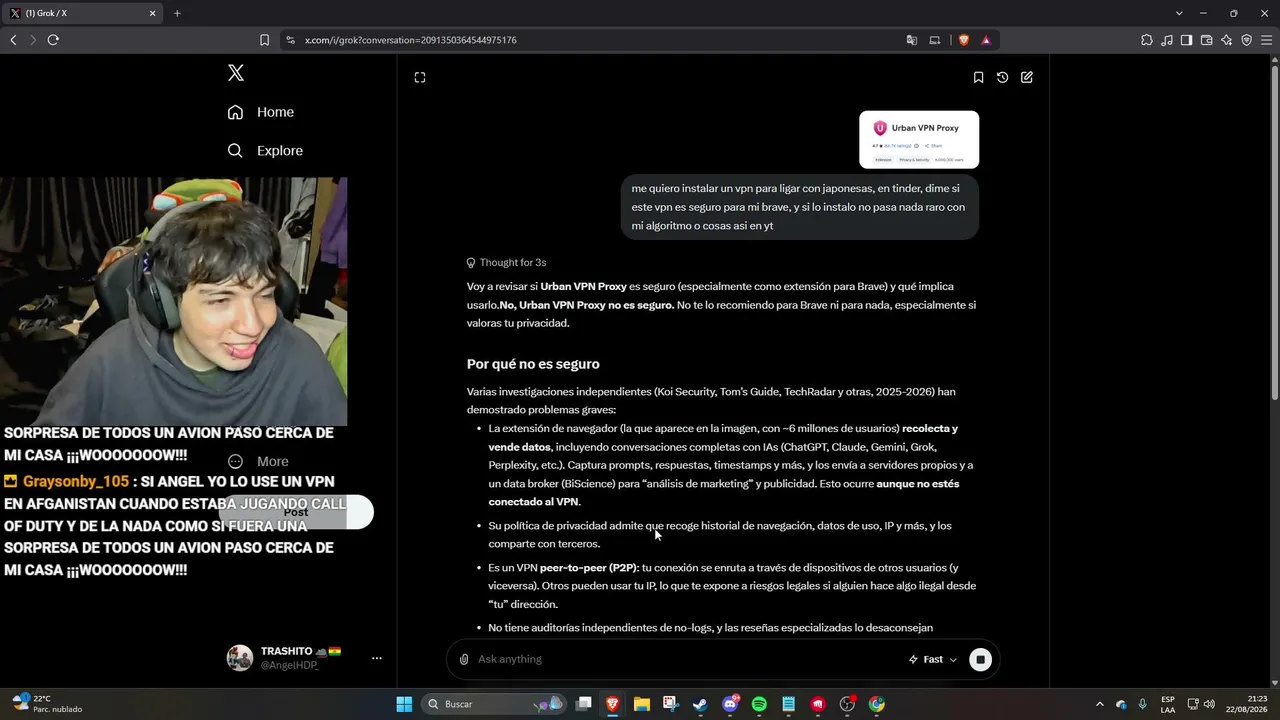Open the media control music note icon
This screenshot has height=720, width=1280.
[1167, 40]
